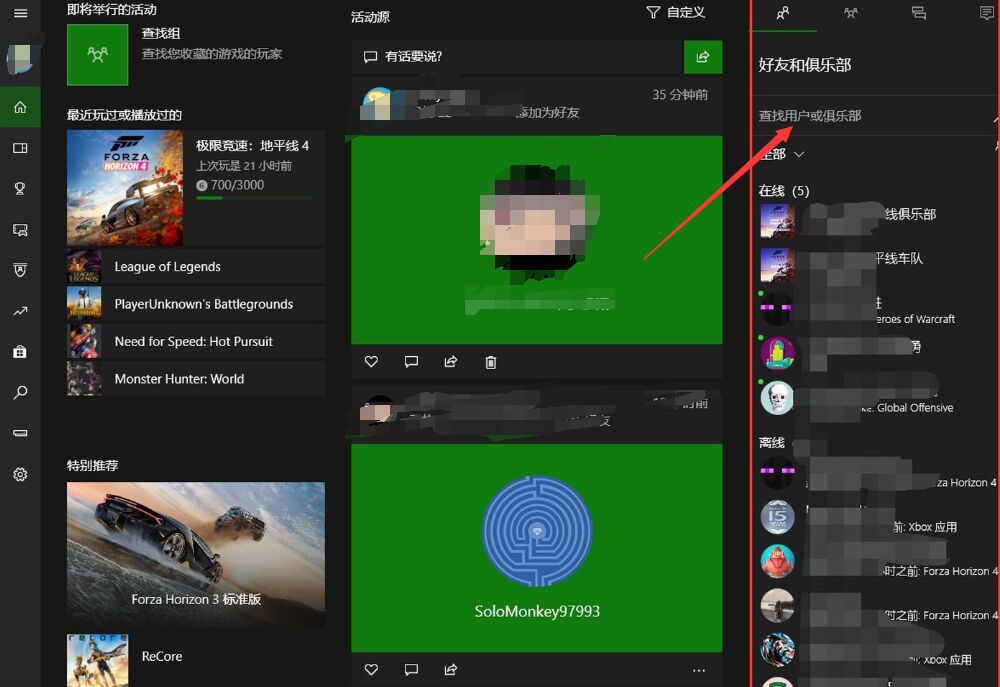Click the 上次玩是 21 小时前 text
1000x687 pixels.
coord(244,166)
